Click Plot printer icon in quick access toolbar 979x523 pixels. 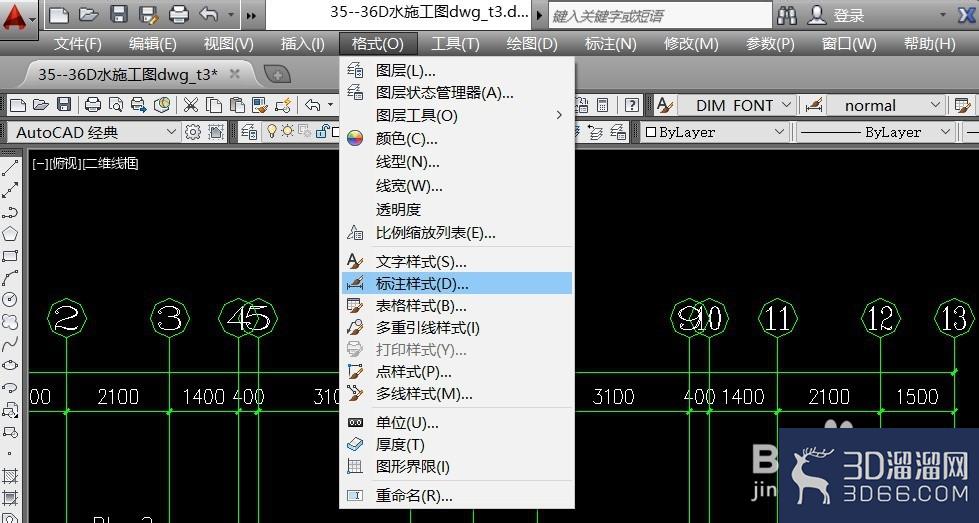pyautogui.click(x=179, y=15)
